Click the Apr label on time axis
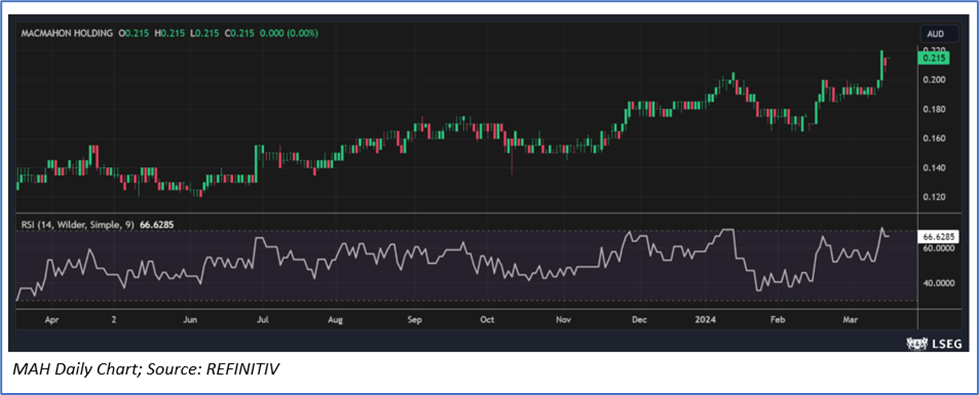 pyautogui.click(x=52, y=319)
